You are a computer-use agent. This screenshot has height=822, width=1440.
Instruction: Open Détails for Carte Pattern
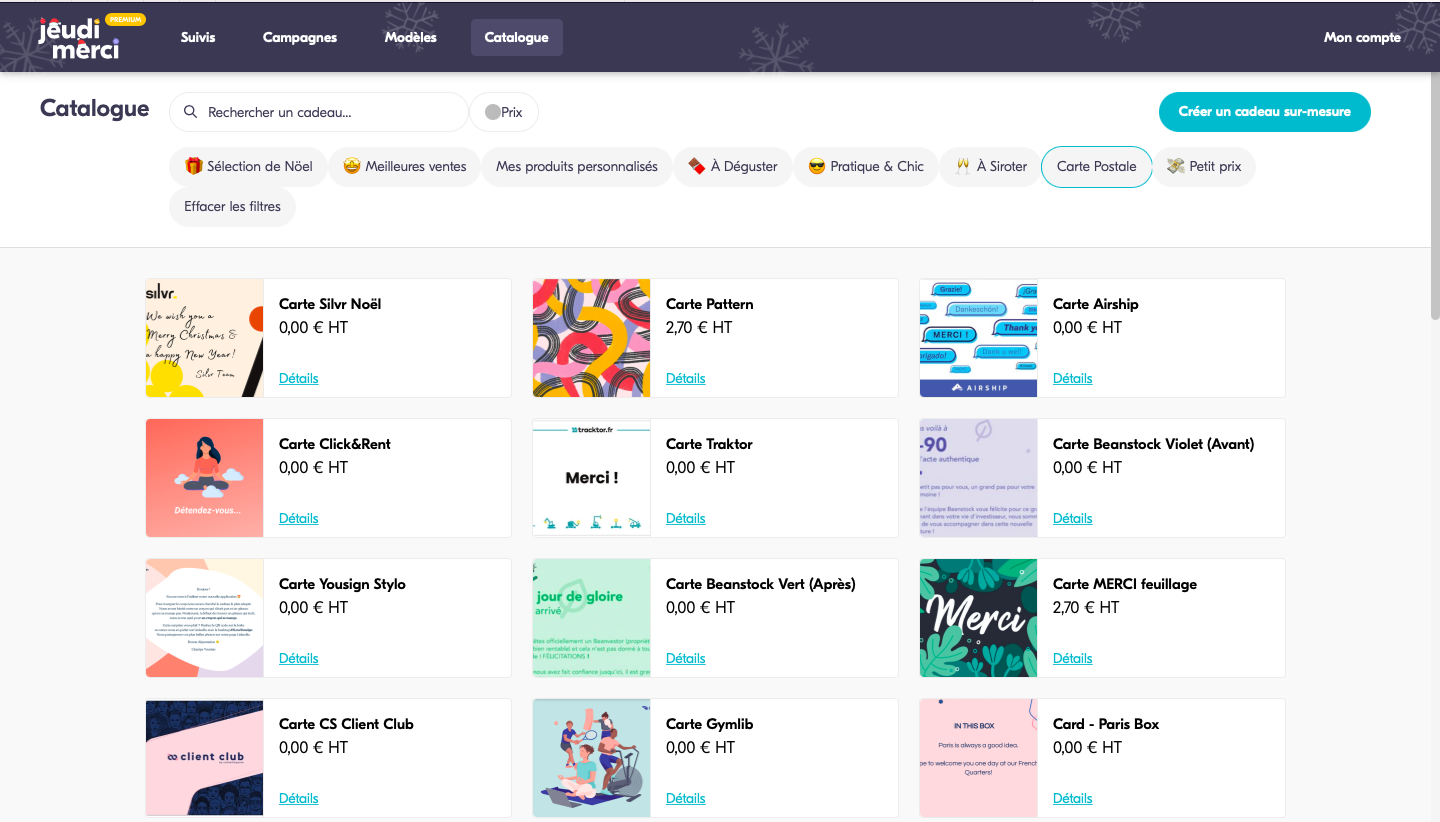[686, 378]
